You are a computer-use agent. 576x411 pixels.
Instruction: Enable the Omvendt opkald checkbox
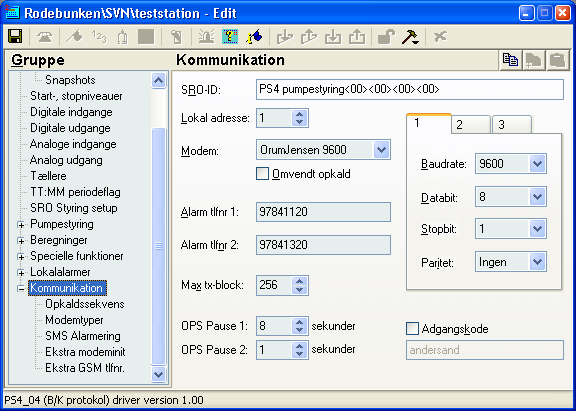click(262, 174)
